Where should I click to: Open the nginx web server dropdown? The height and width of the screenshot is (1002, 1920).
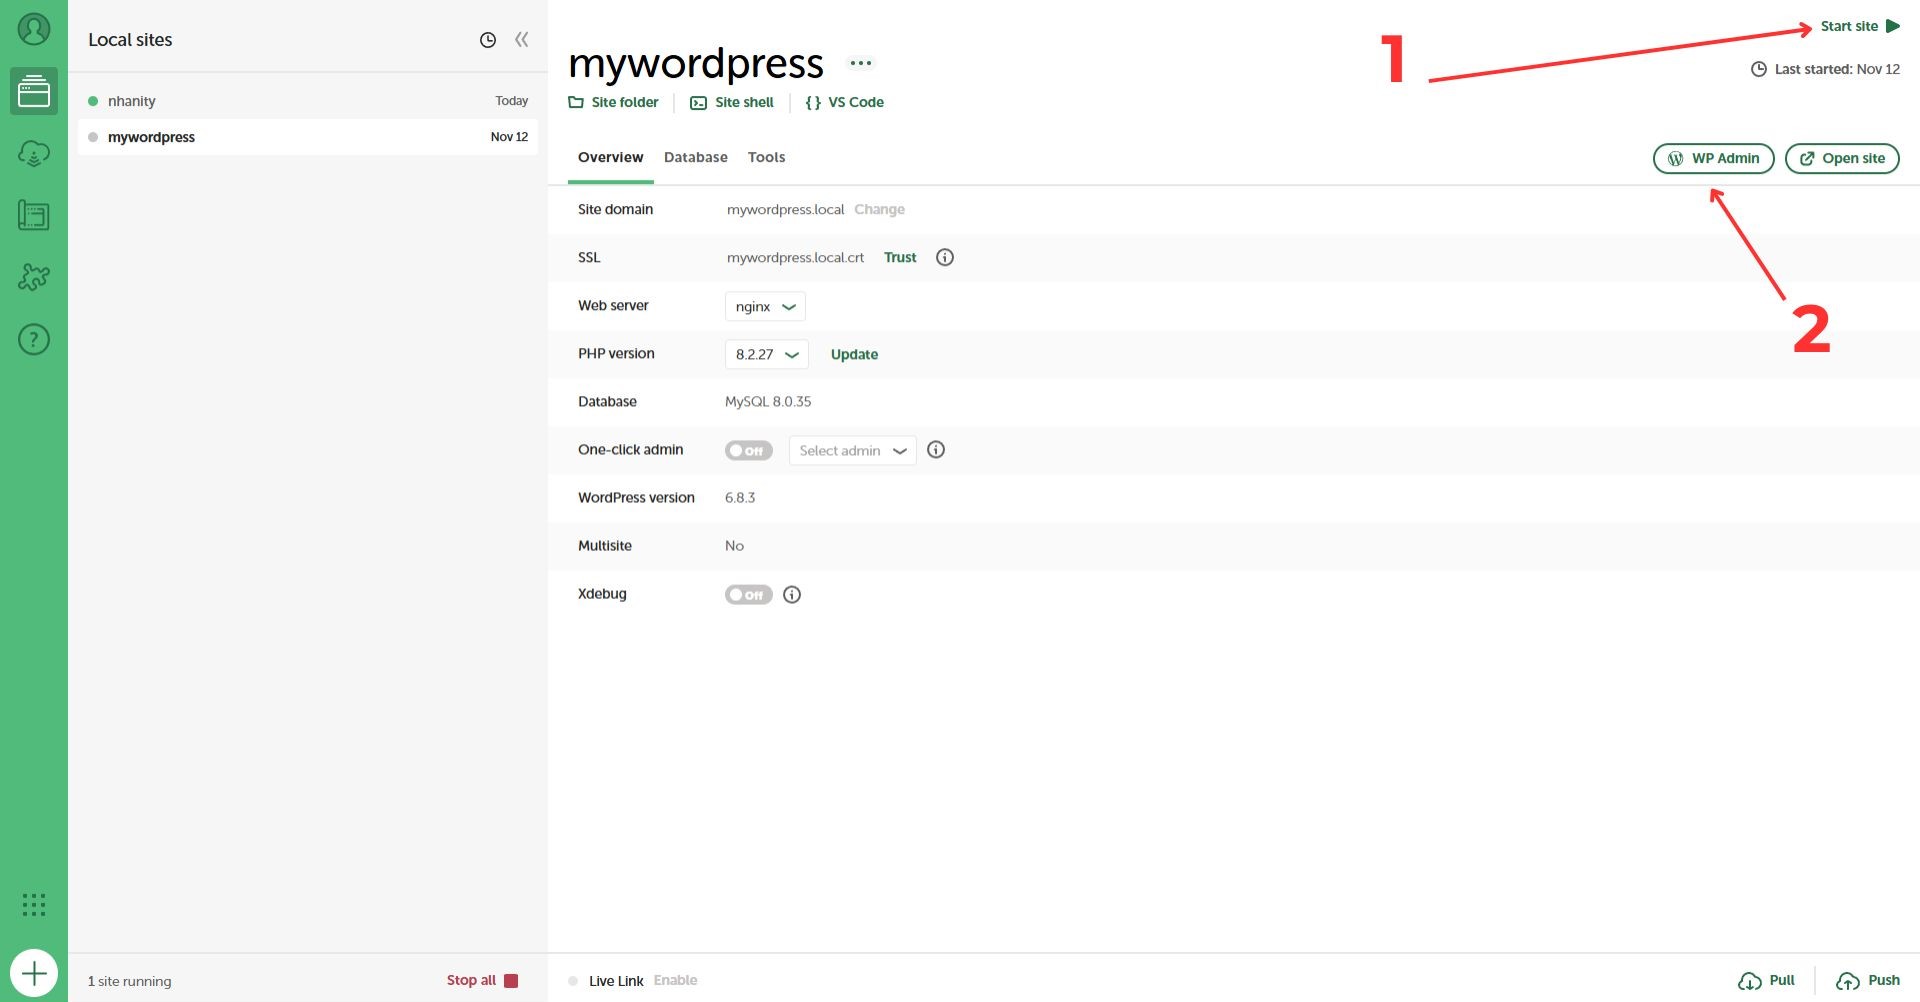click(765, 306)
